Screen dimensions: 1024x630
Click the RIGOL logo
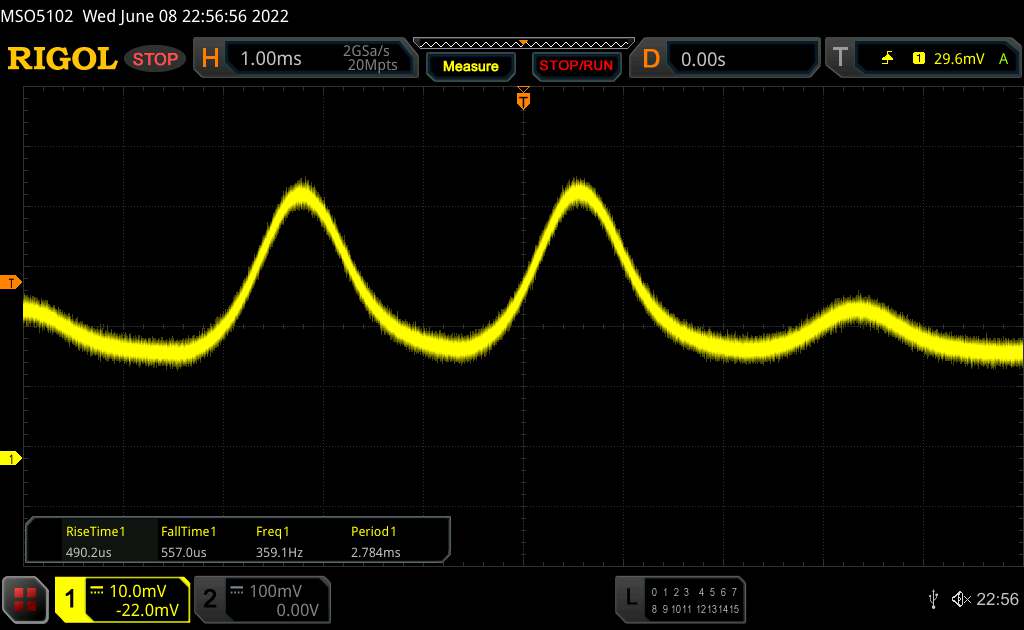[x=62, y=59]
